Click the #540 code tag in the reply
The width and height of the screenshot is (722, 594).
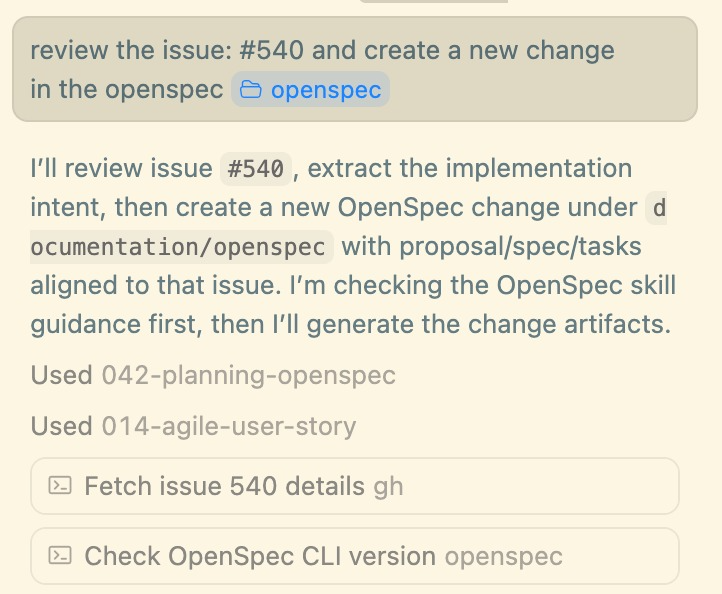[x=256, y=169]
